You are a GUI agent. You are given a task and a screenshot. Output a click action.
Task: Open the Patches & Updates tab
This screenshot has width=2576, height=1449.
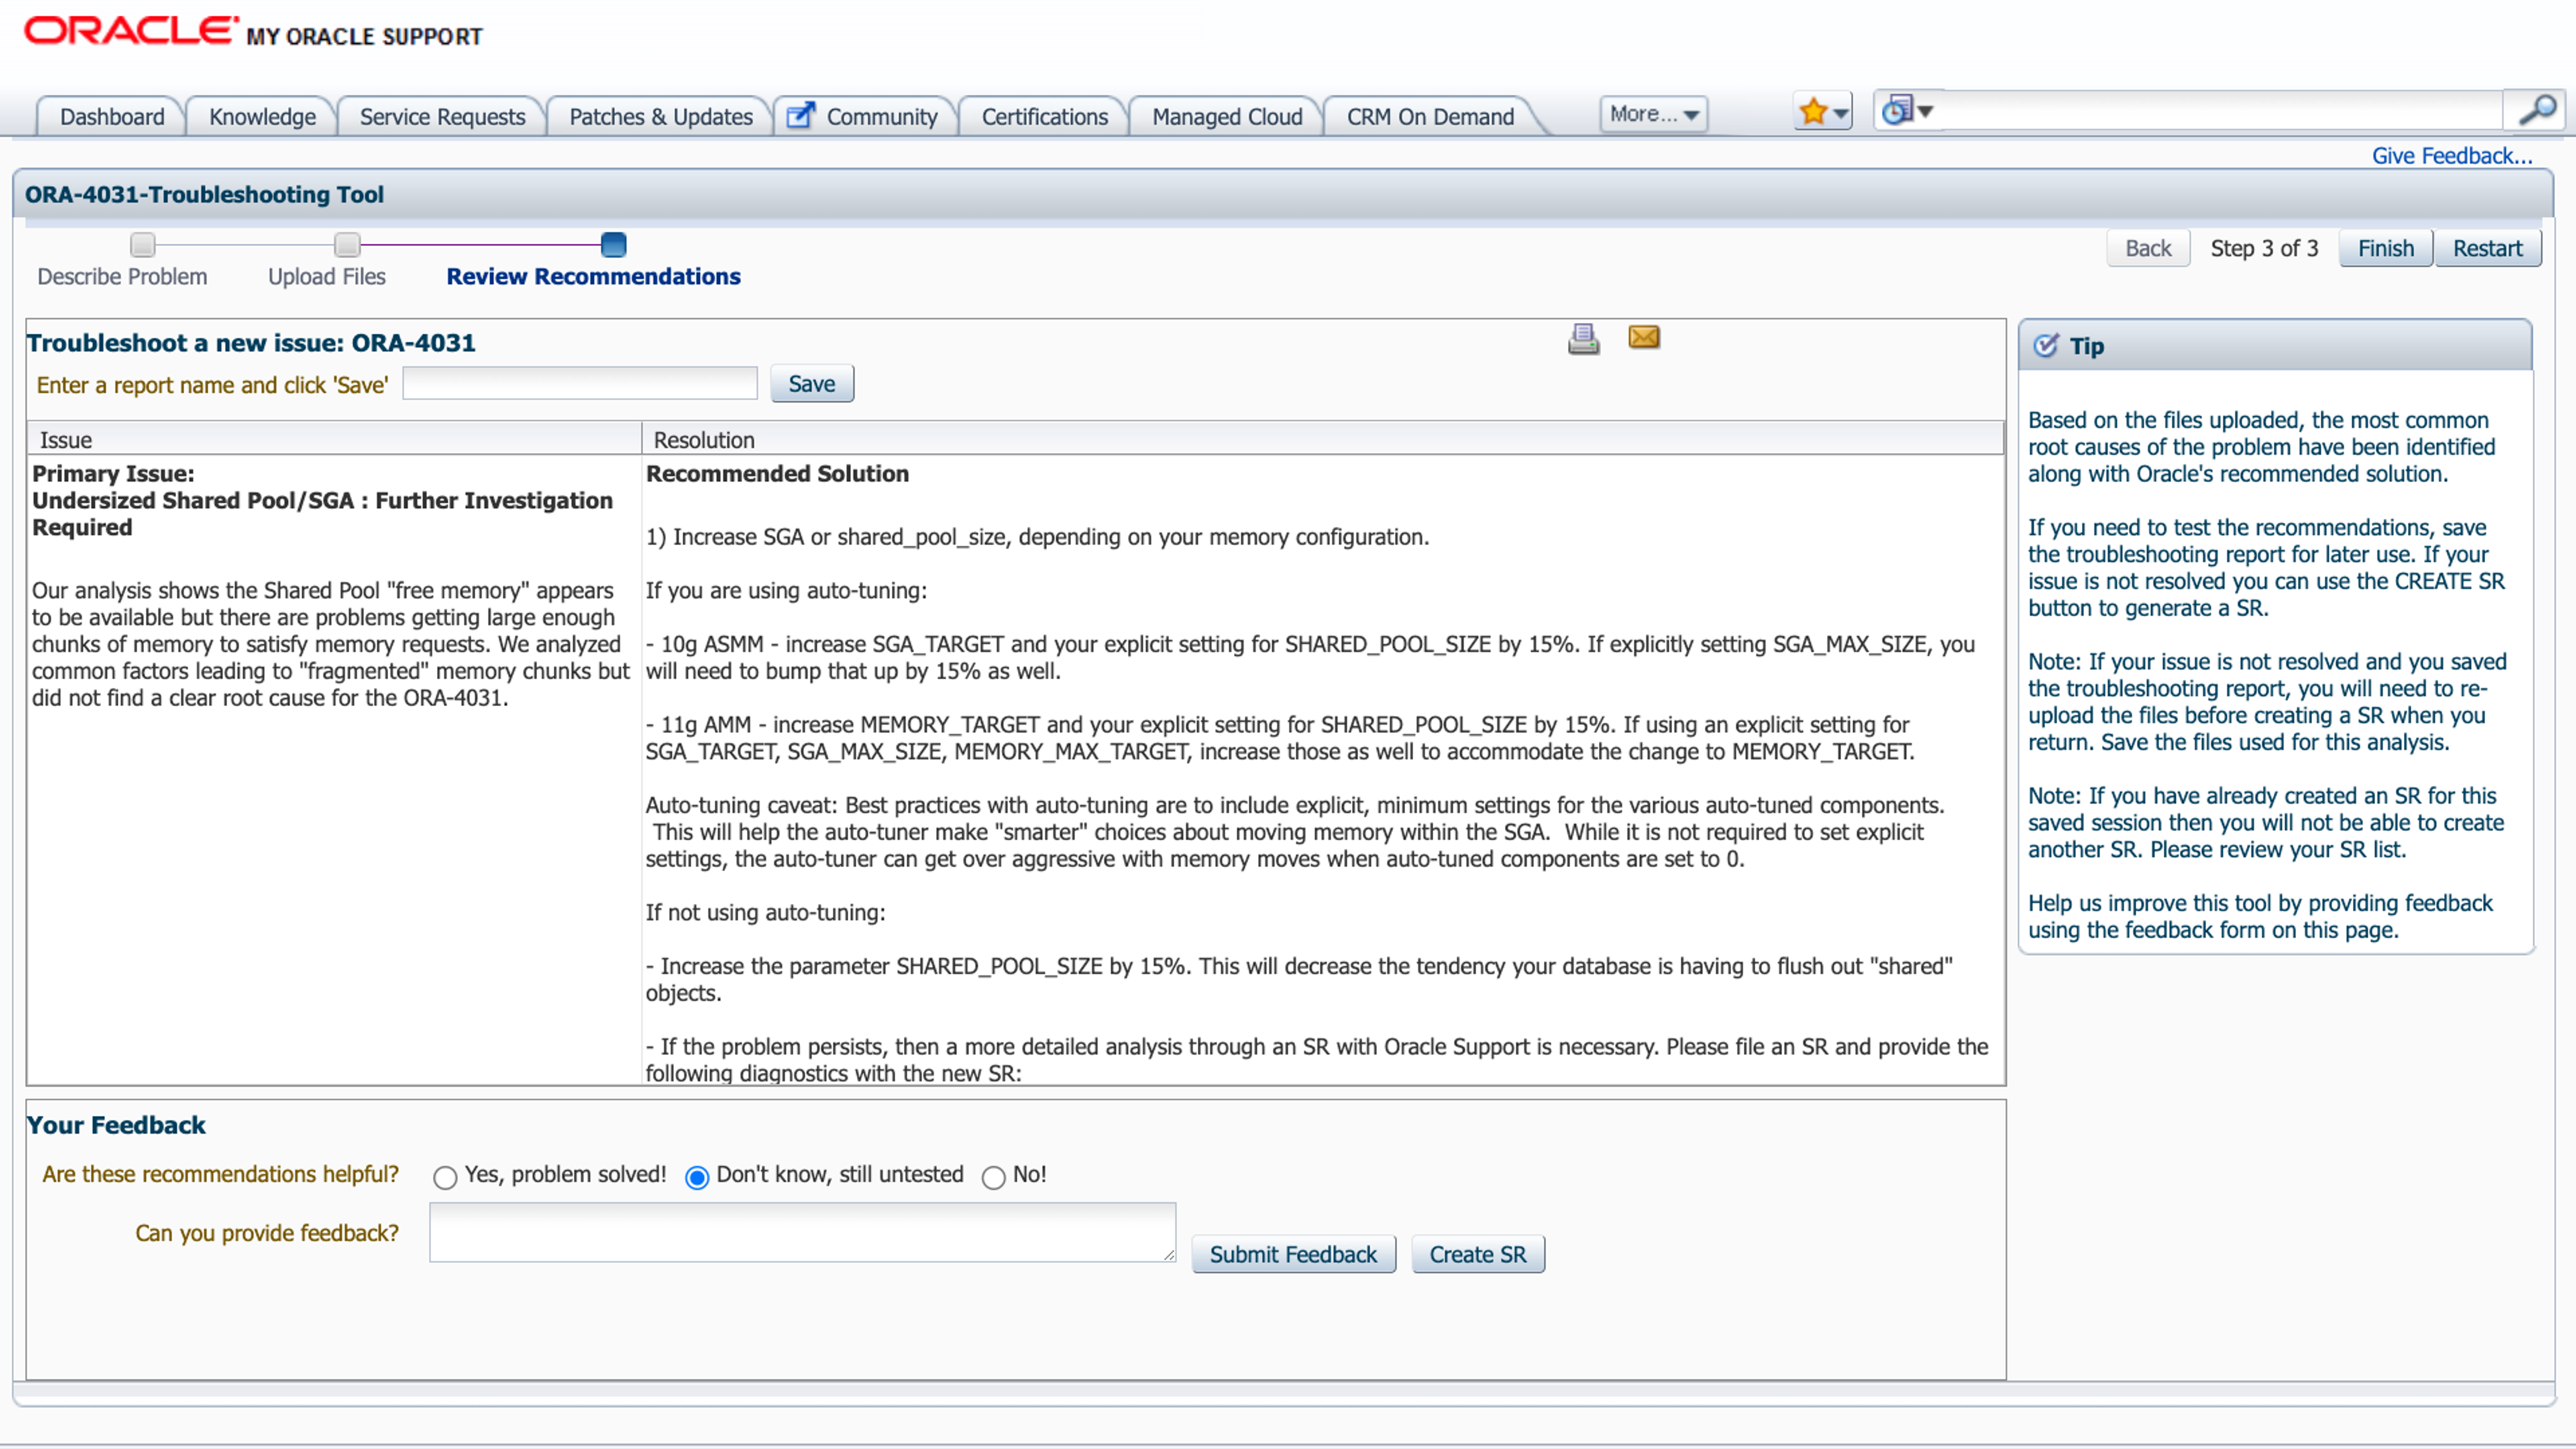(x=660, y=117)
